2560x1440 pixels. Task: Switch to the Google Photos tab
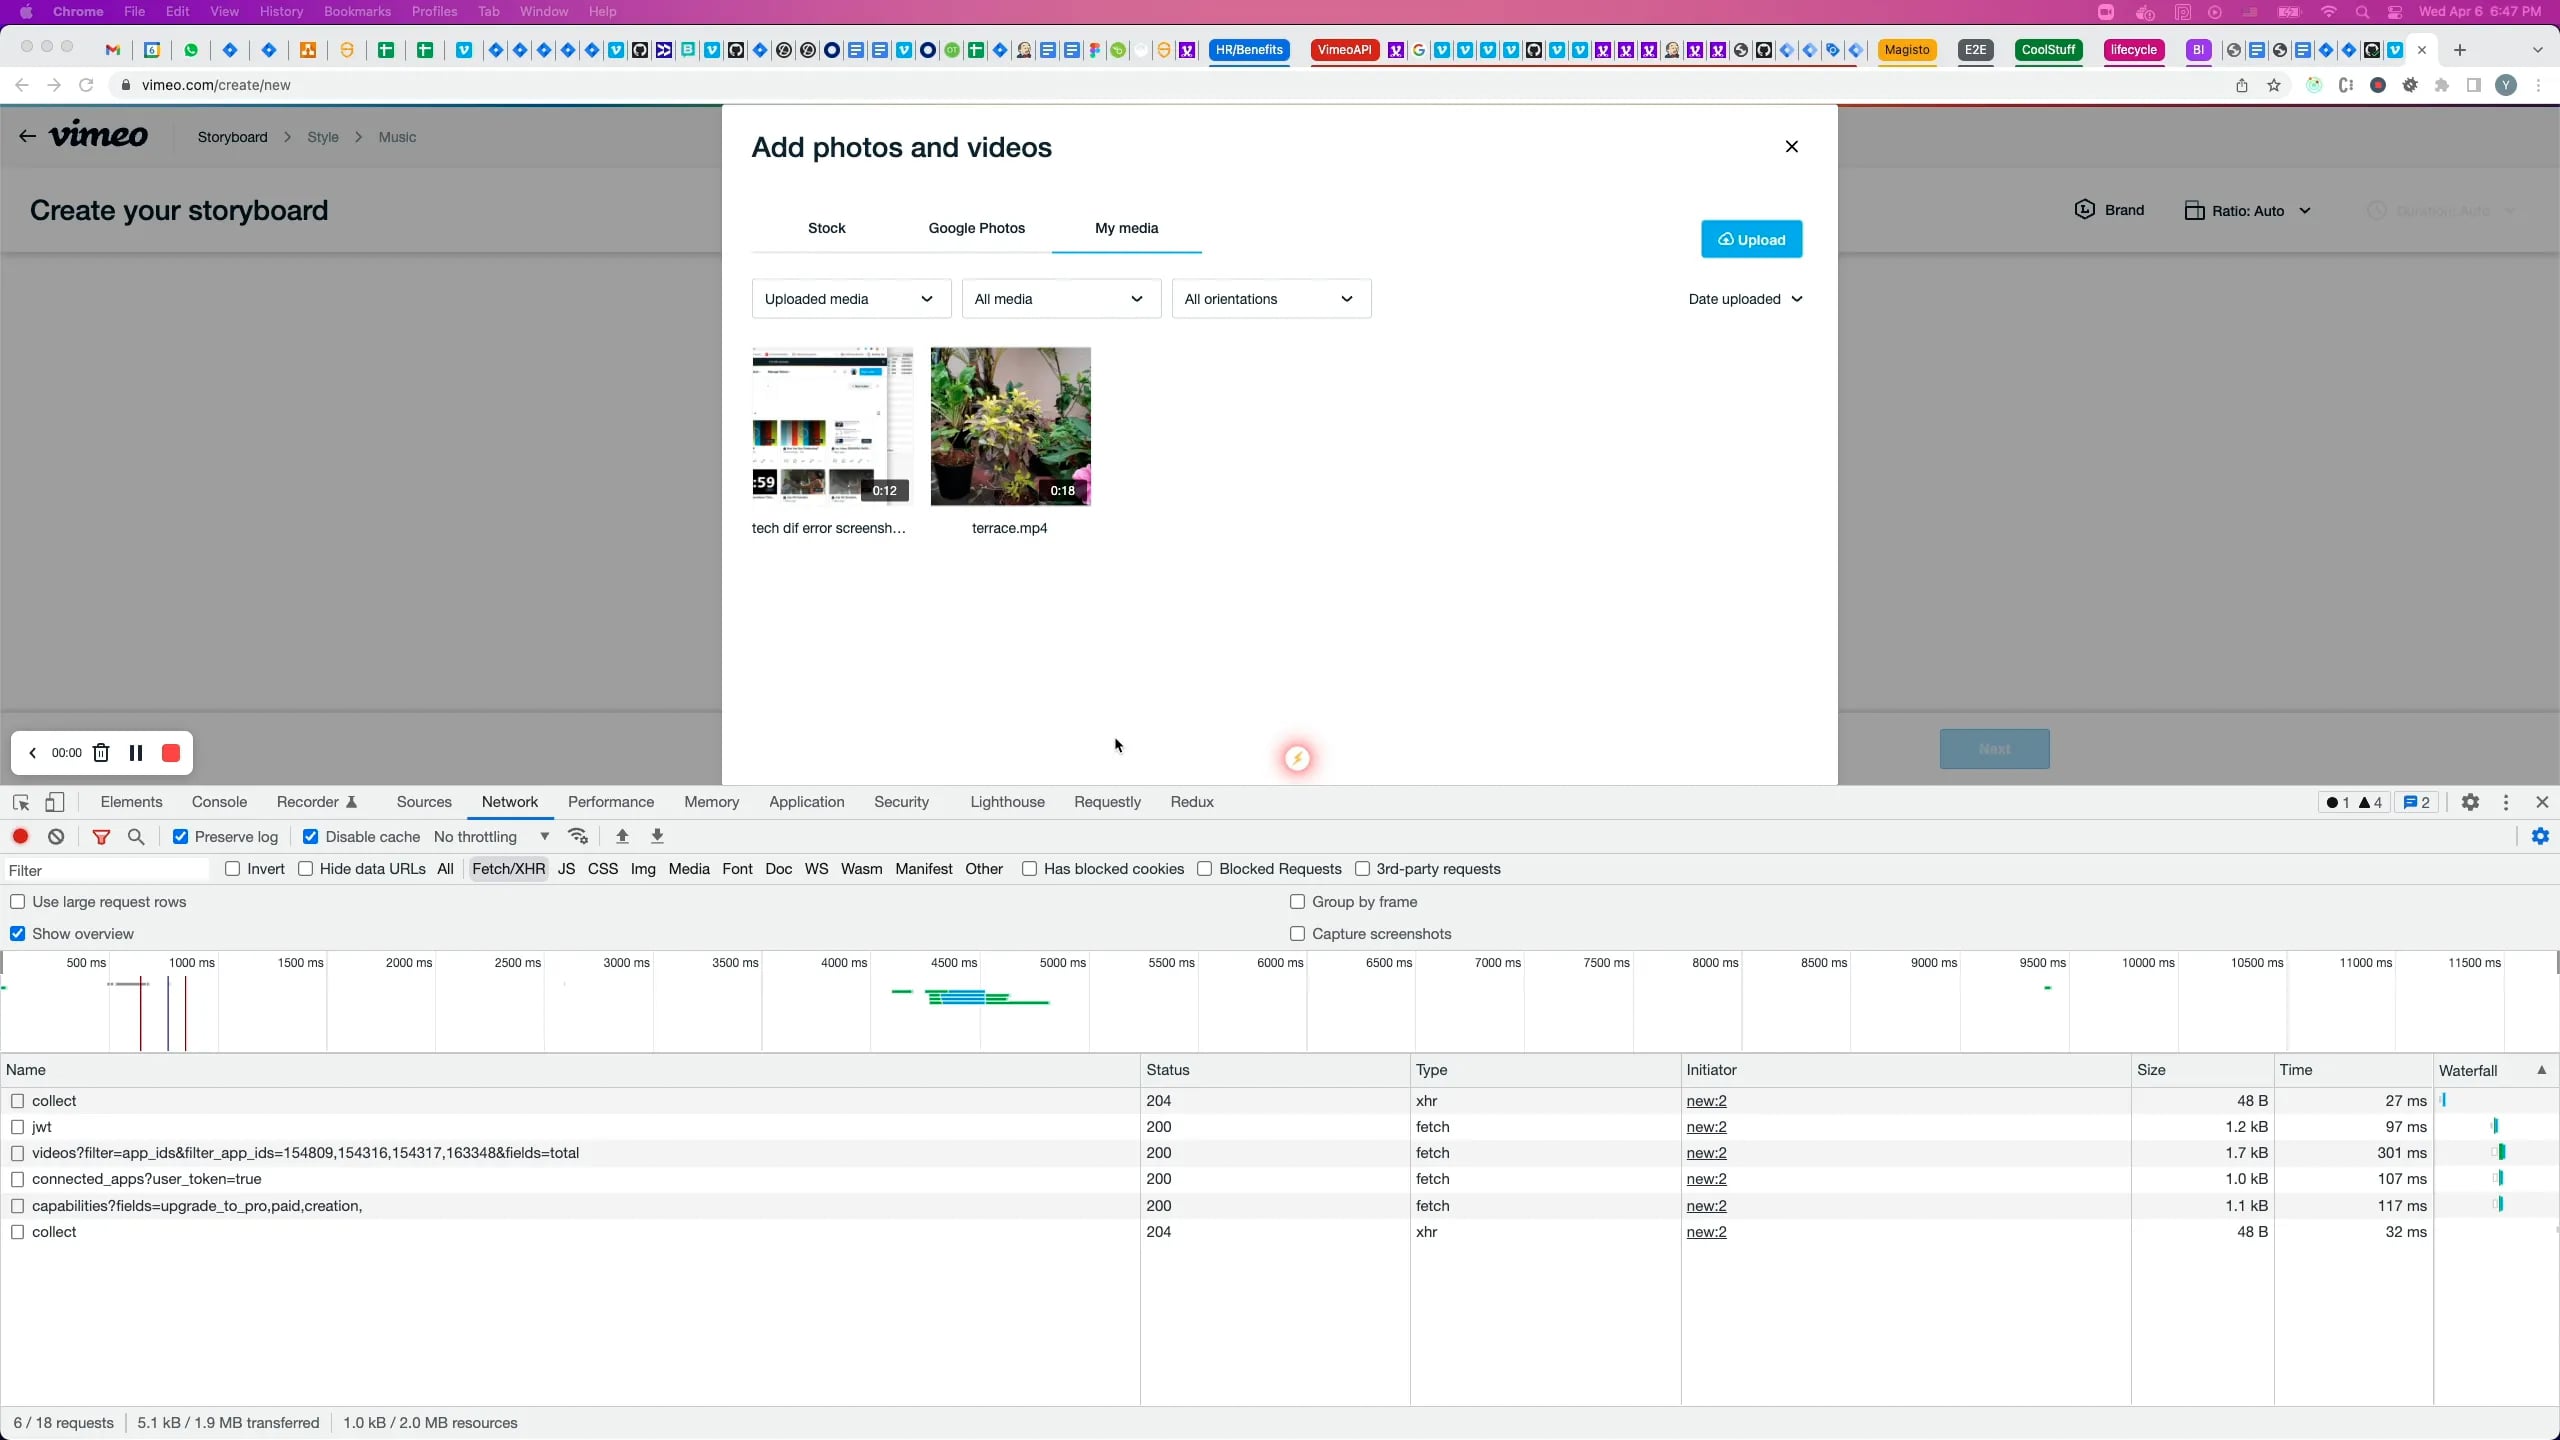(x=977, y=228)
